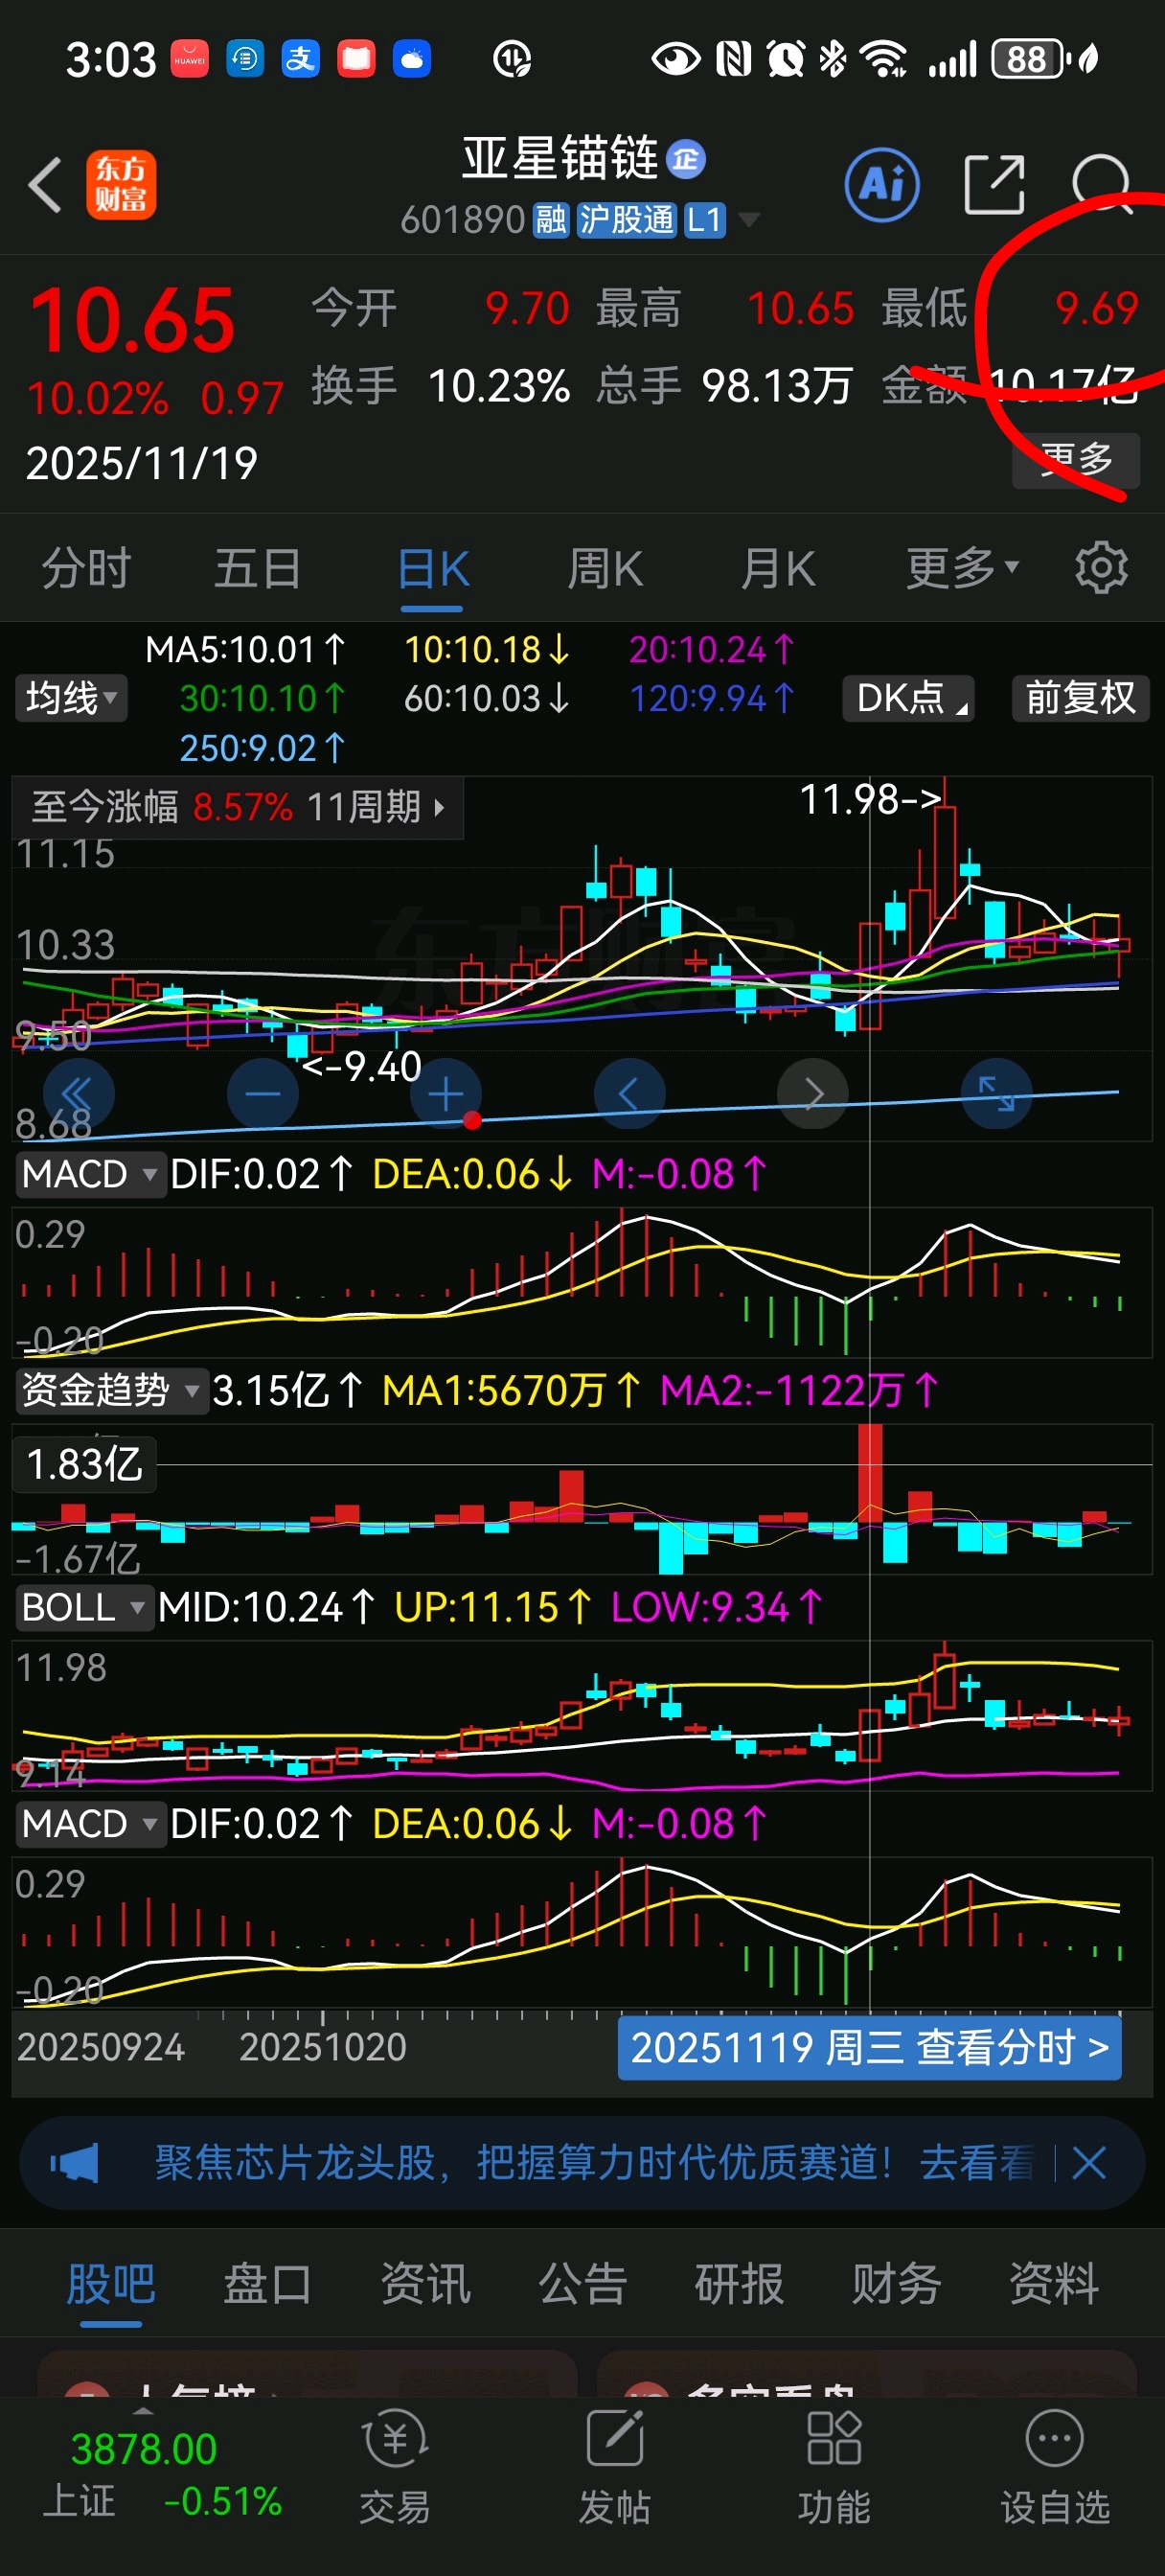Image resolution: width=1165 pixels, height=2576 pixels.
Task: Expand stock code dropdown arrow after L1
Action: [x=748, y=219]
